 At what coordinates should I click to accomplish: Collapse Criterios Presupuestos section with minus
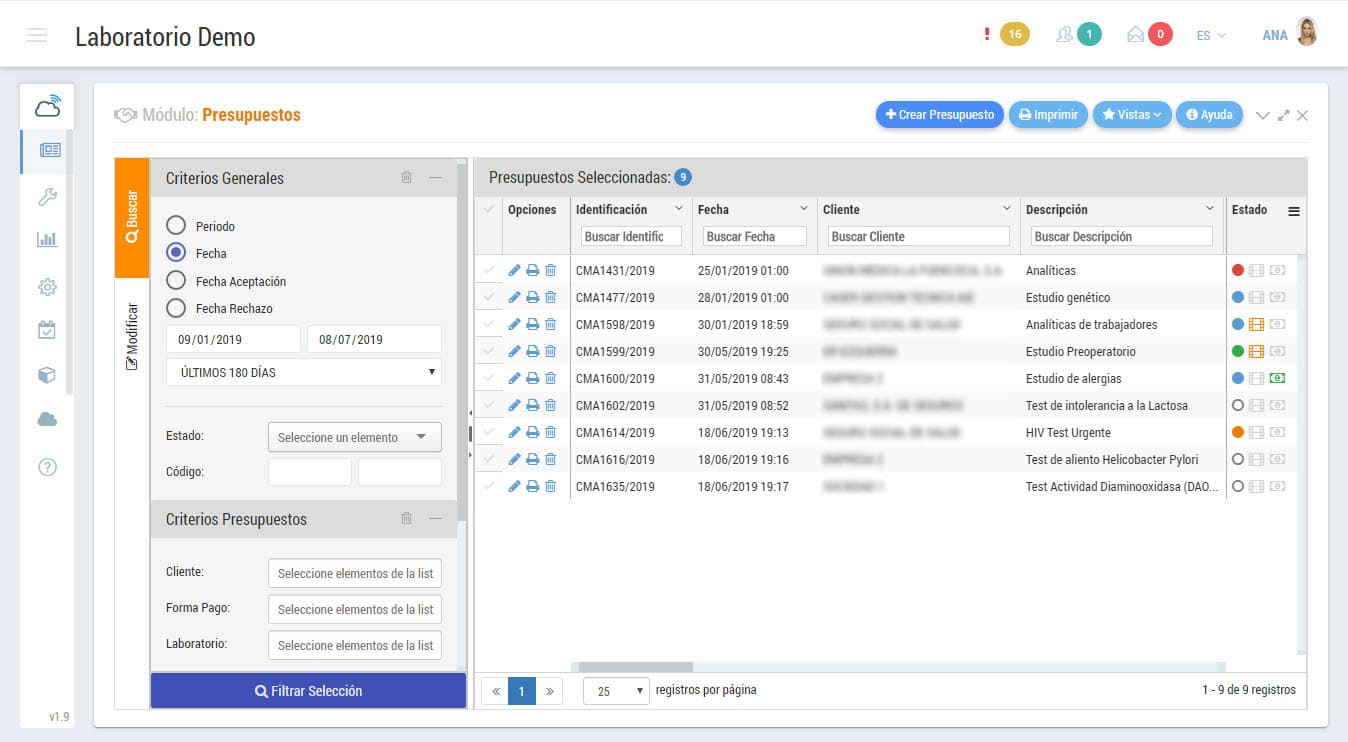(435, 519)
